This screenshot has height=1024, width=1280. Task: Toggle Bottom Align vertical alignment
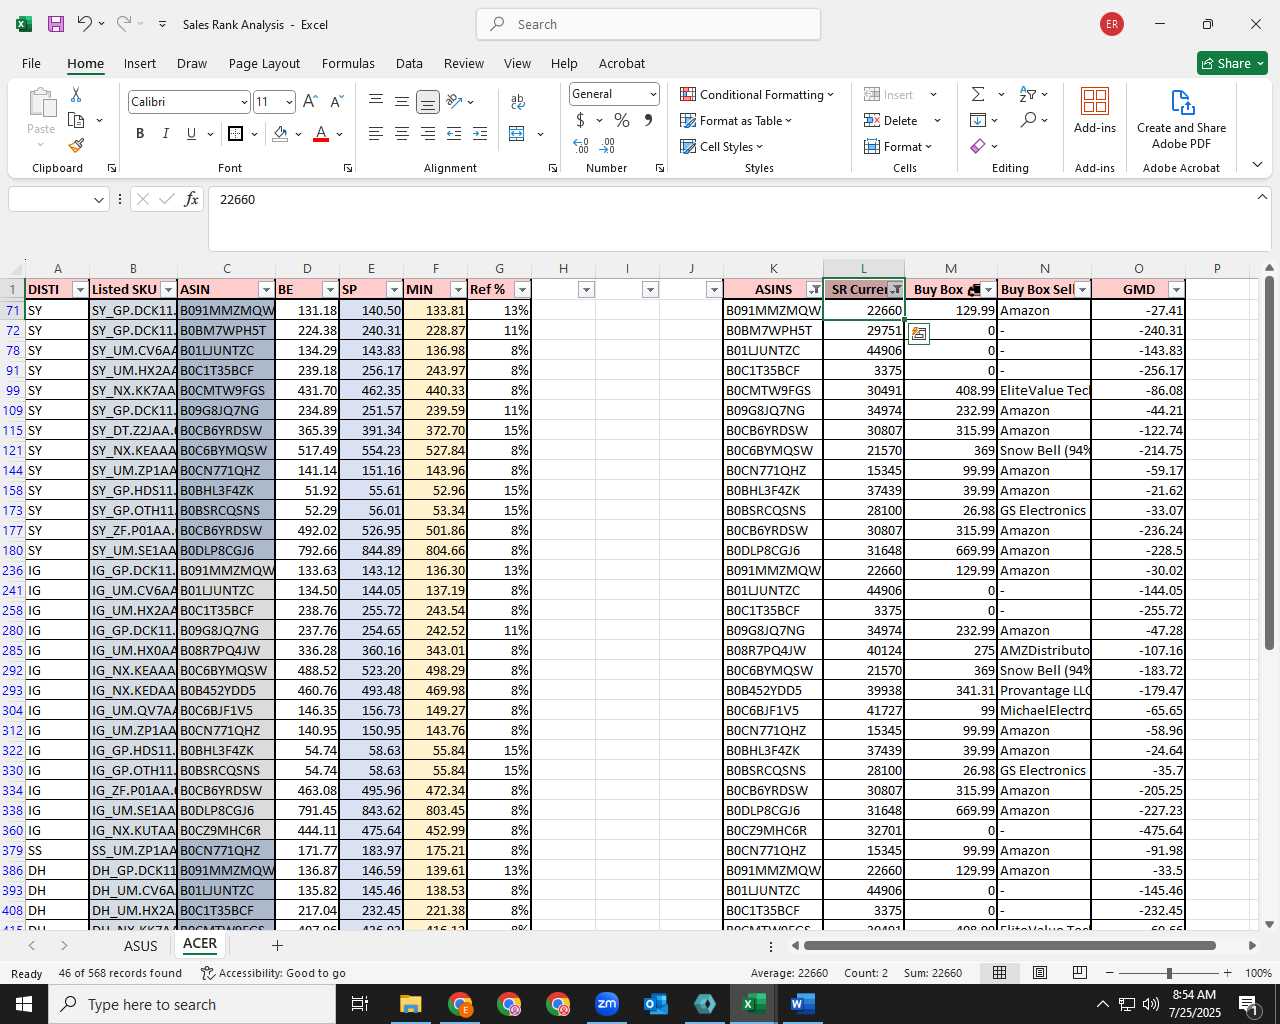tap(428, 101)
